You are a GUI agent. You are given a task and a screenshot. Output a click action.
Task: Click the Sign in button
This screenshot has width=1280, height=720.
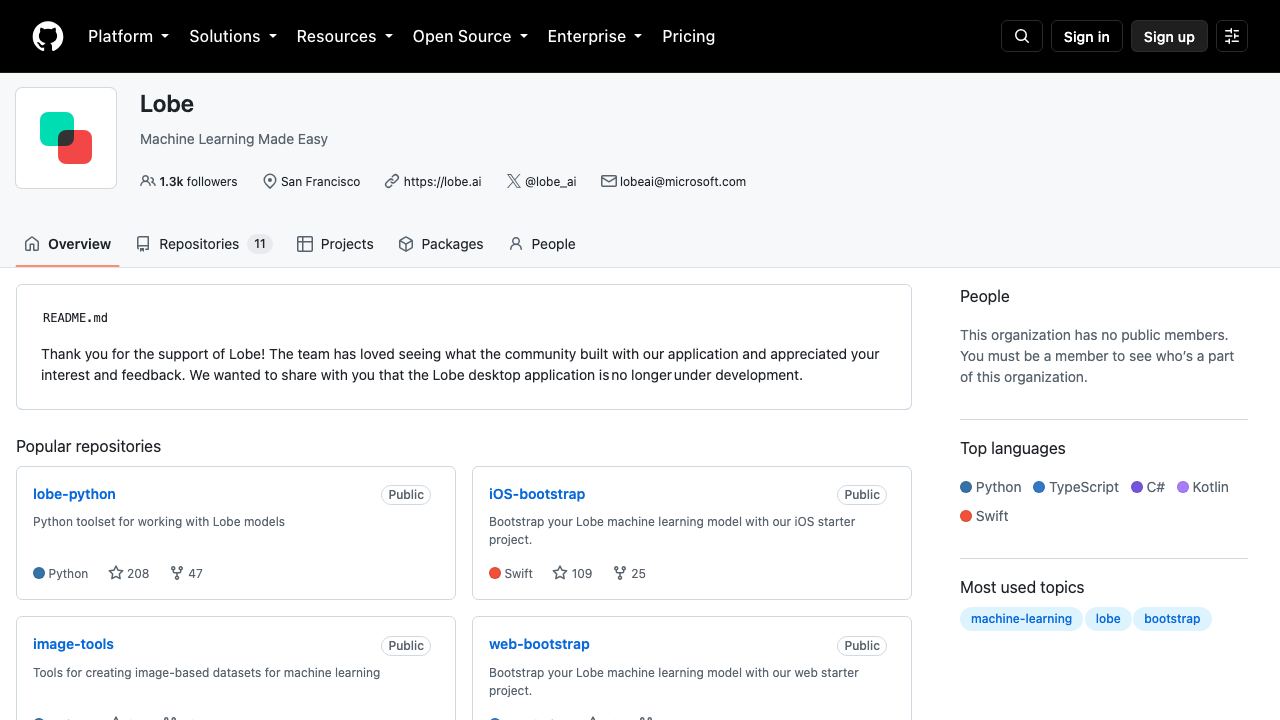click(1087, 37)
